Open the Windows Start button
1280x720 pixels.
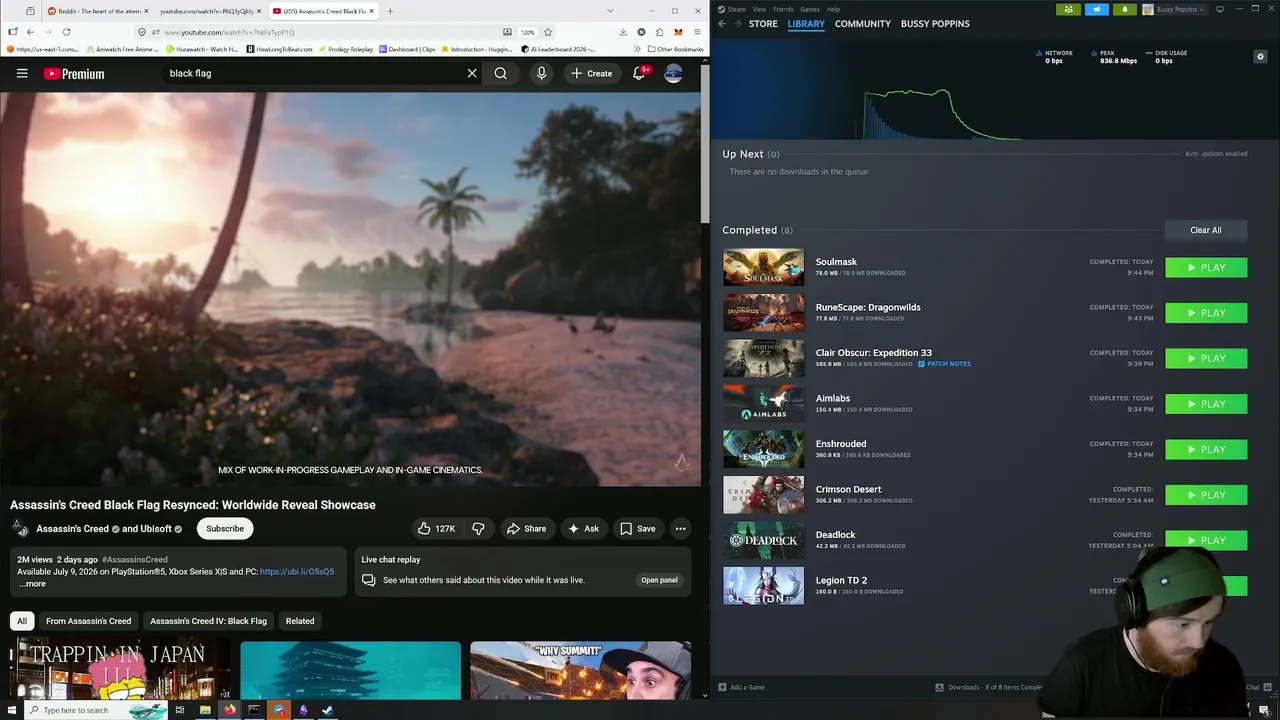[10, 710]
